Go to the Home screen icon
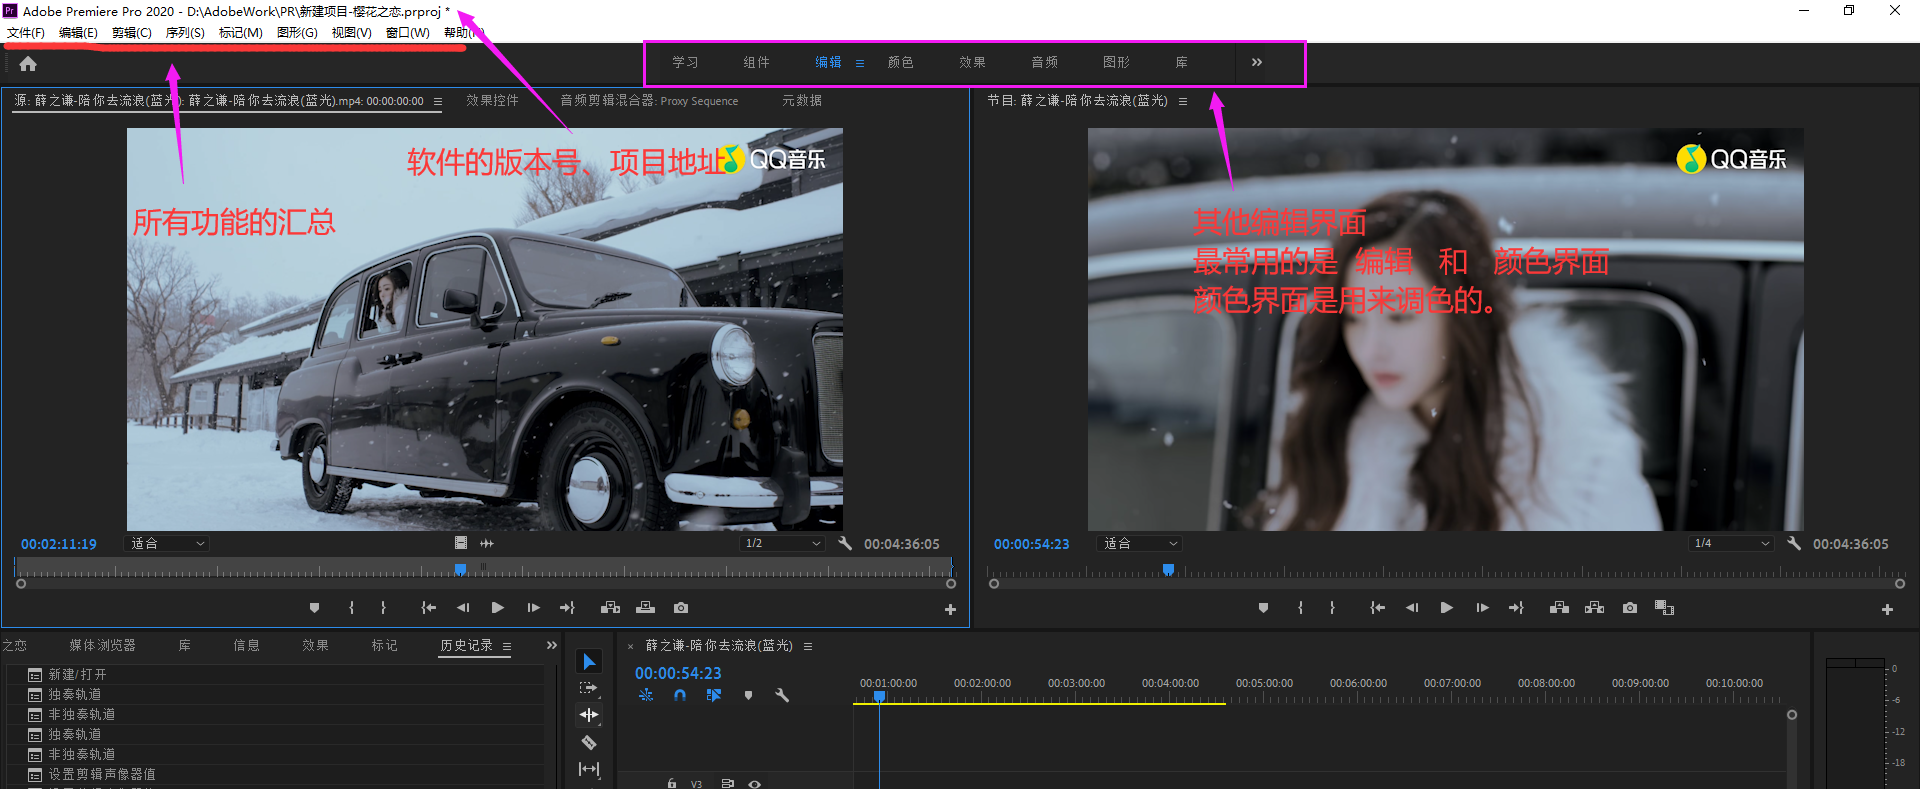 [28, 64]
